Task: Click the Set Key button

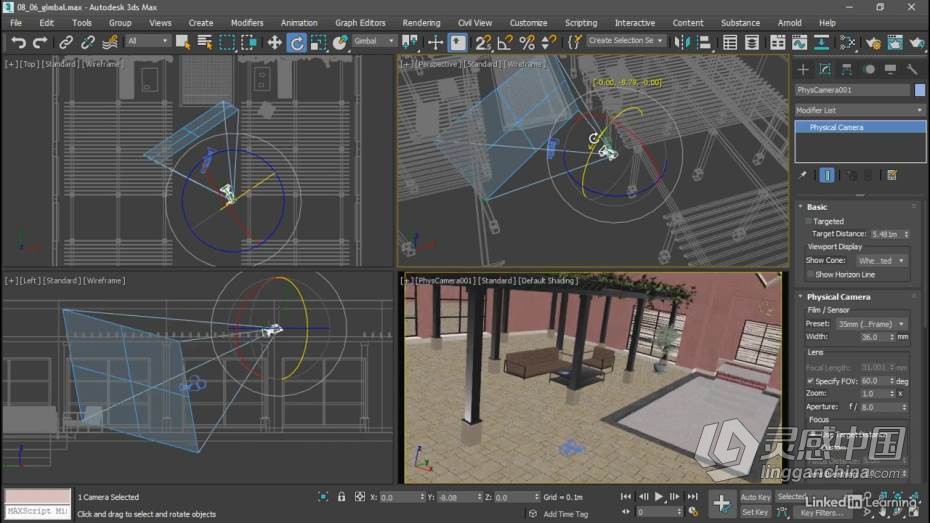Action: [756, 512]
